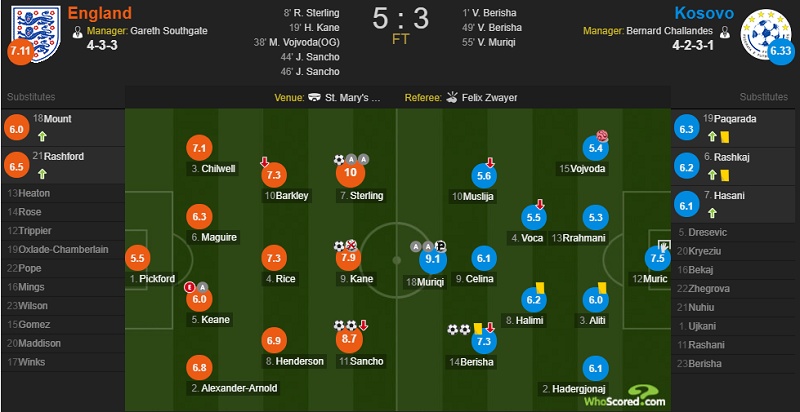800x412 pixels.
Task: Click the manager icon beside Gareth Southgate
Action: 78,32
